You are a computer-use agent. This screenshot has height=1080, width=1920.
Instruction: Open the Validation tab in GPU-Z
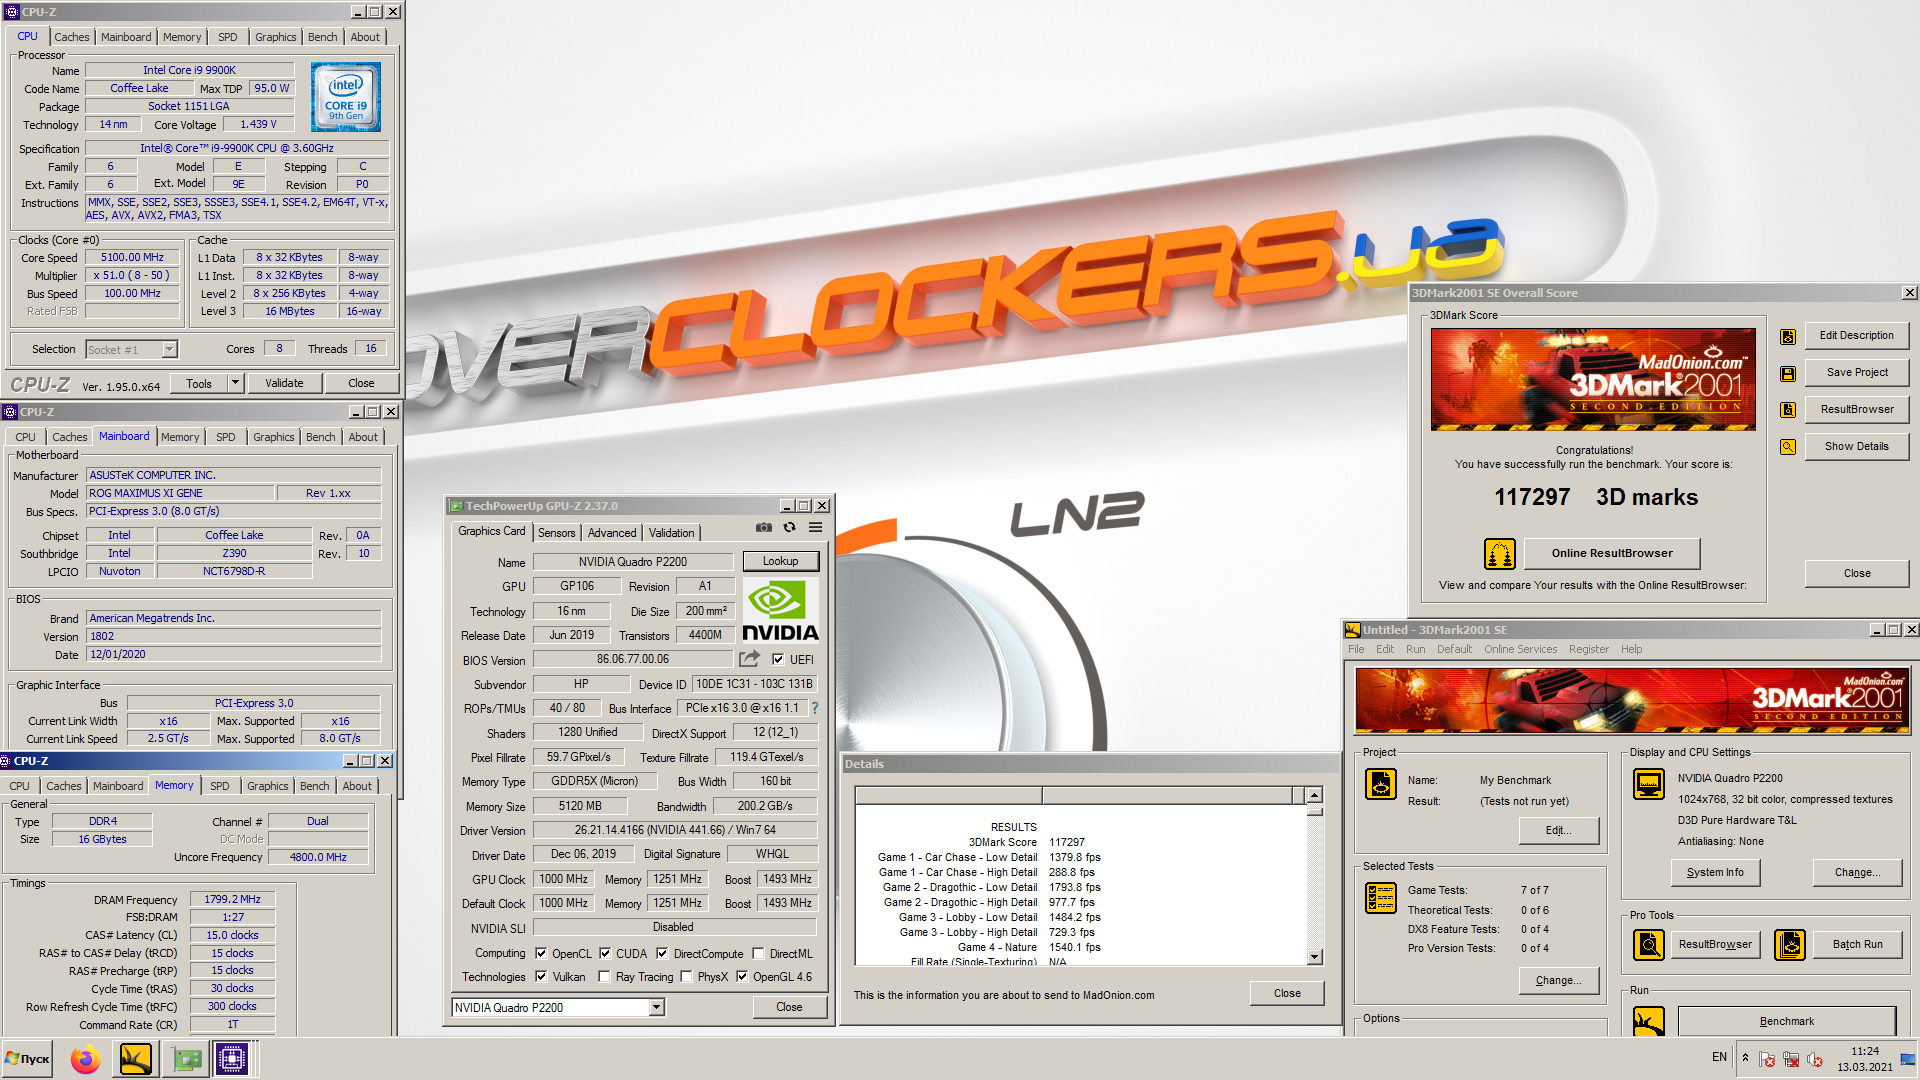(x=671, y=533)
